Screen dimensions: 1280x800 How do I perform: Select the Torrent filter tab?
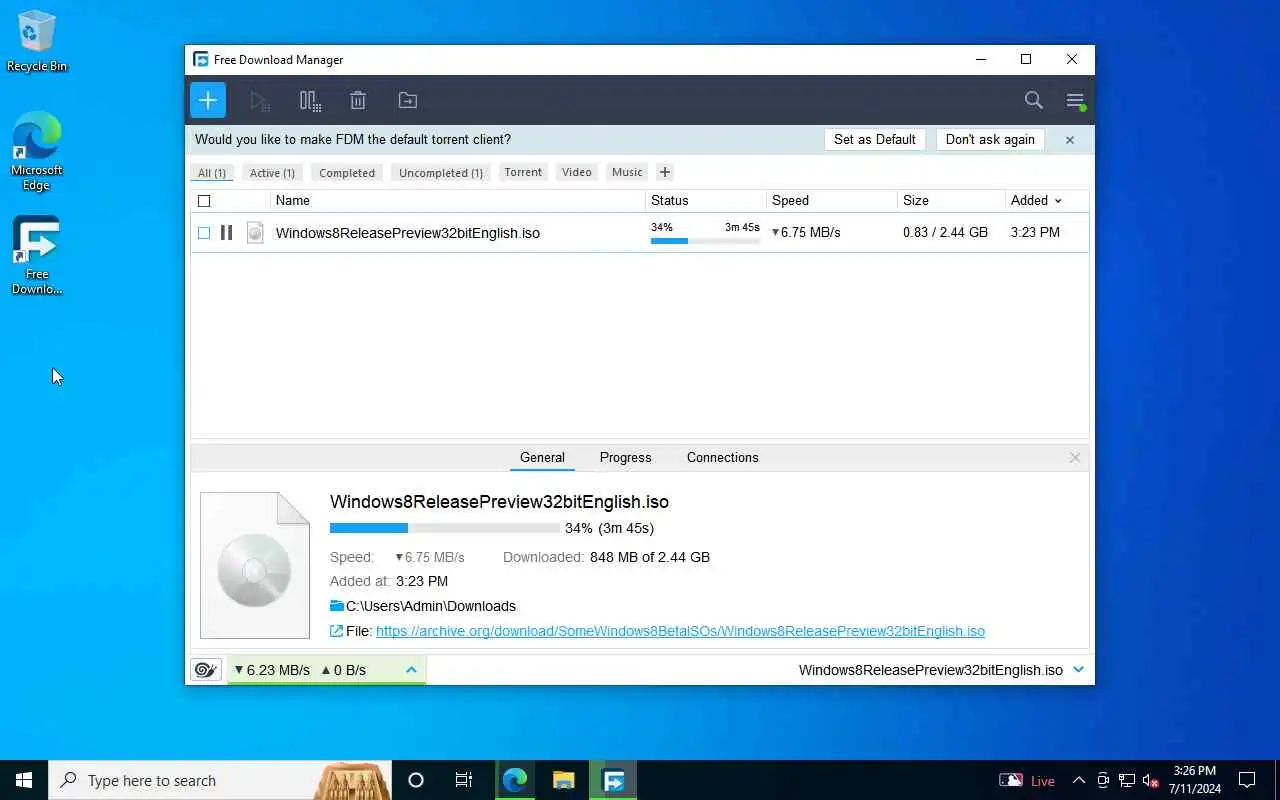point(523,172)
